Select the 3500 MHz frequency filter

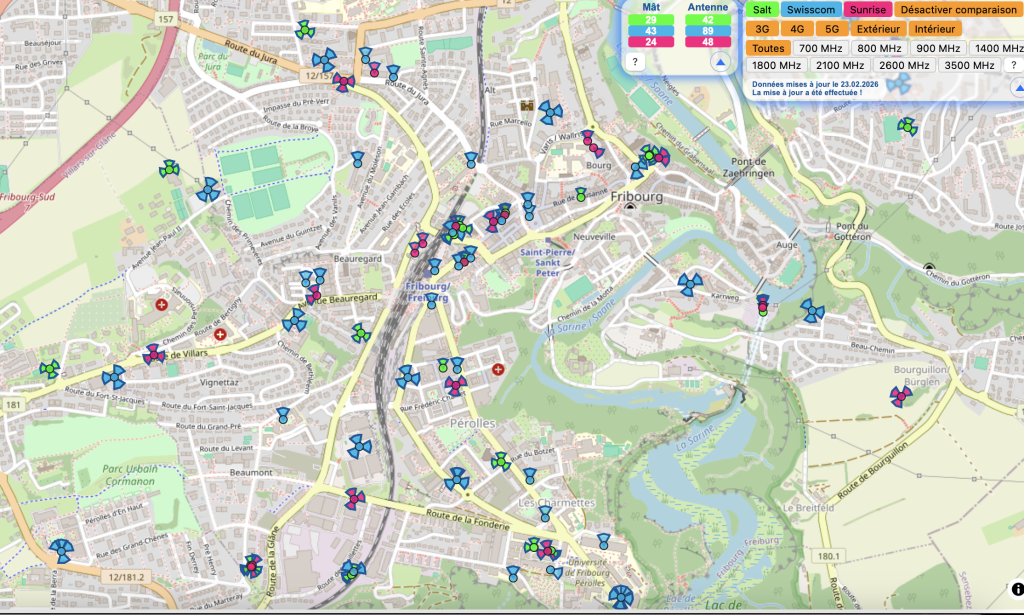pos(970,65)
